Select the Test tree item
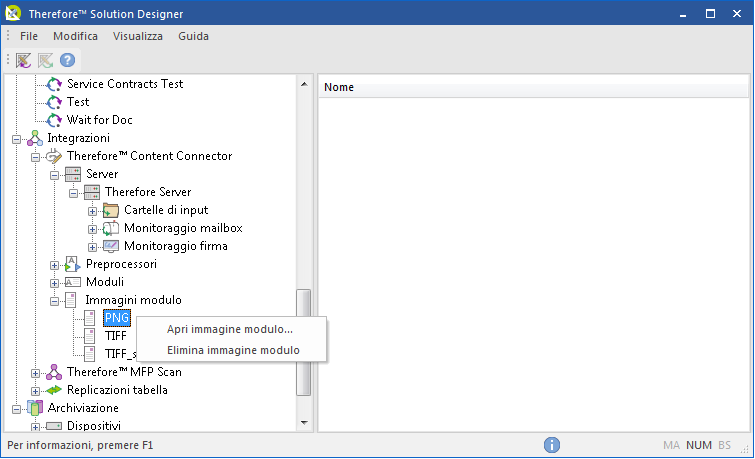755x459 pixels. click(78, 102)
